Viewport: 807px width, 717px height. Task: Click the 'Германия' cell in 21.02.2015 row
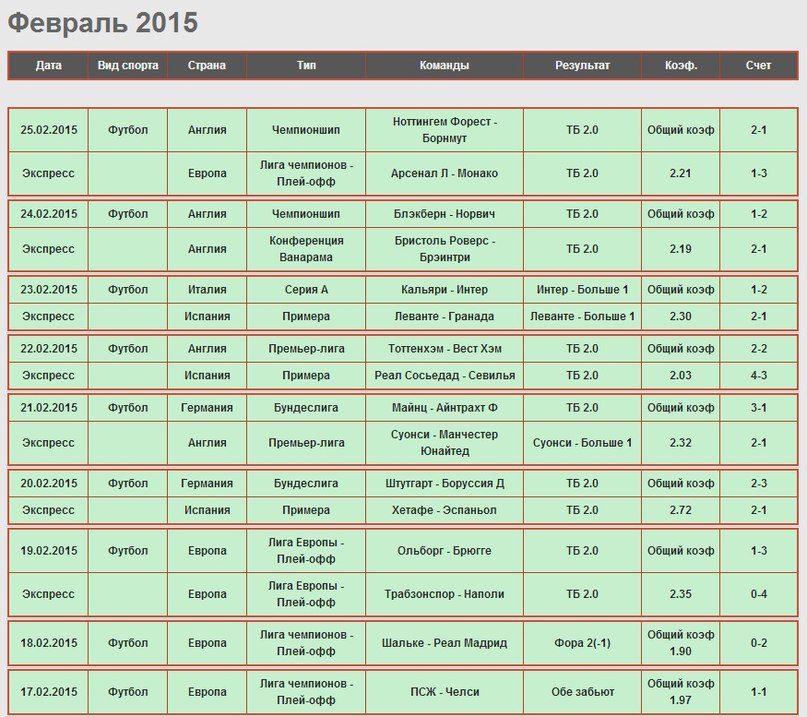[x=207, y=408]
